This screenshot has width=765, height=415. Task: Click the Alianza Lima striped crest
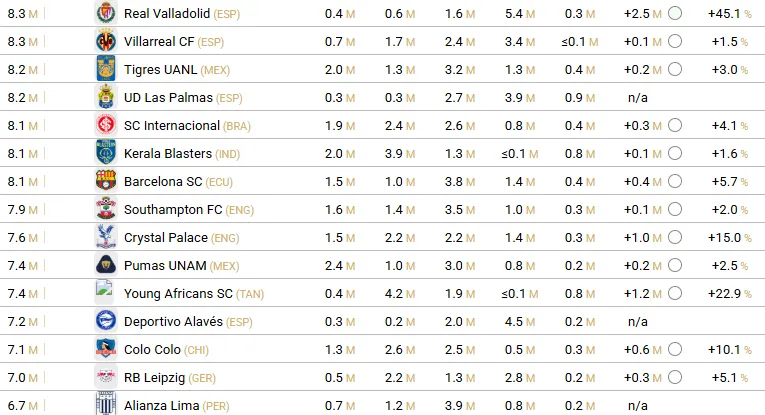tap(105, 405)
